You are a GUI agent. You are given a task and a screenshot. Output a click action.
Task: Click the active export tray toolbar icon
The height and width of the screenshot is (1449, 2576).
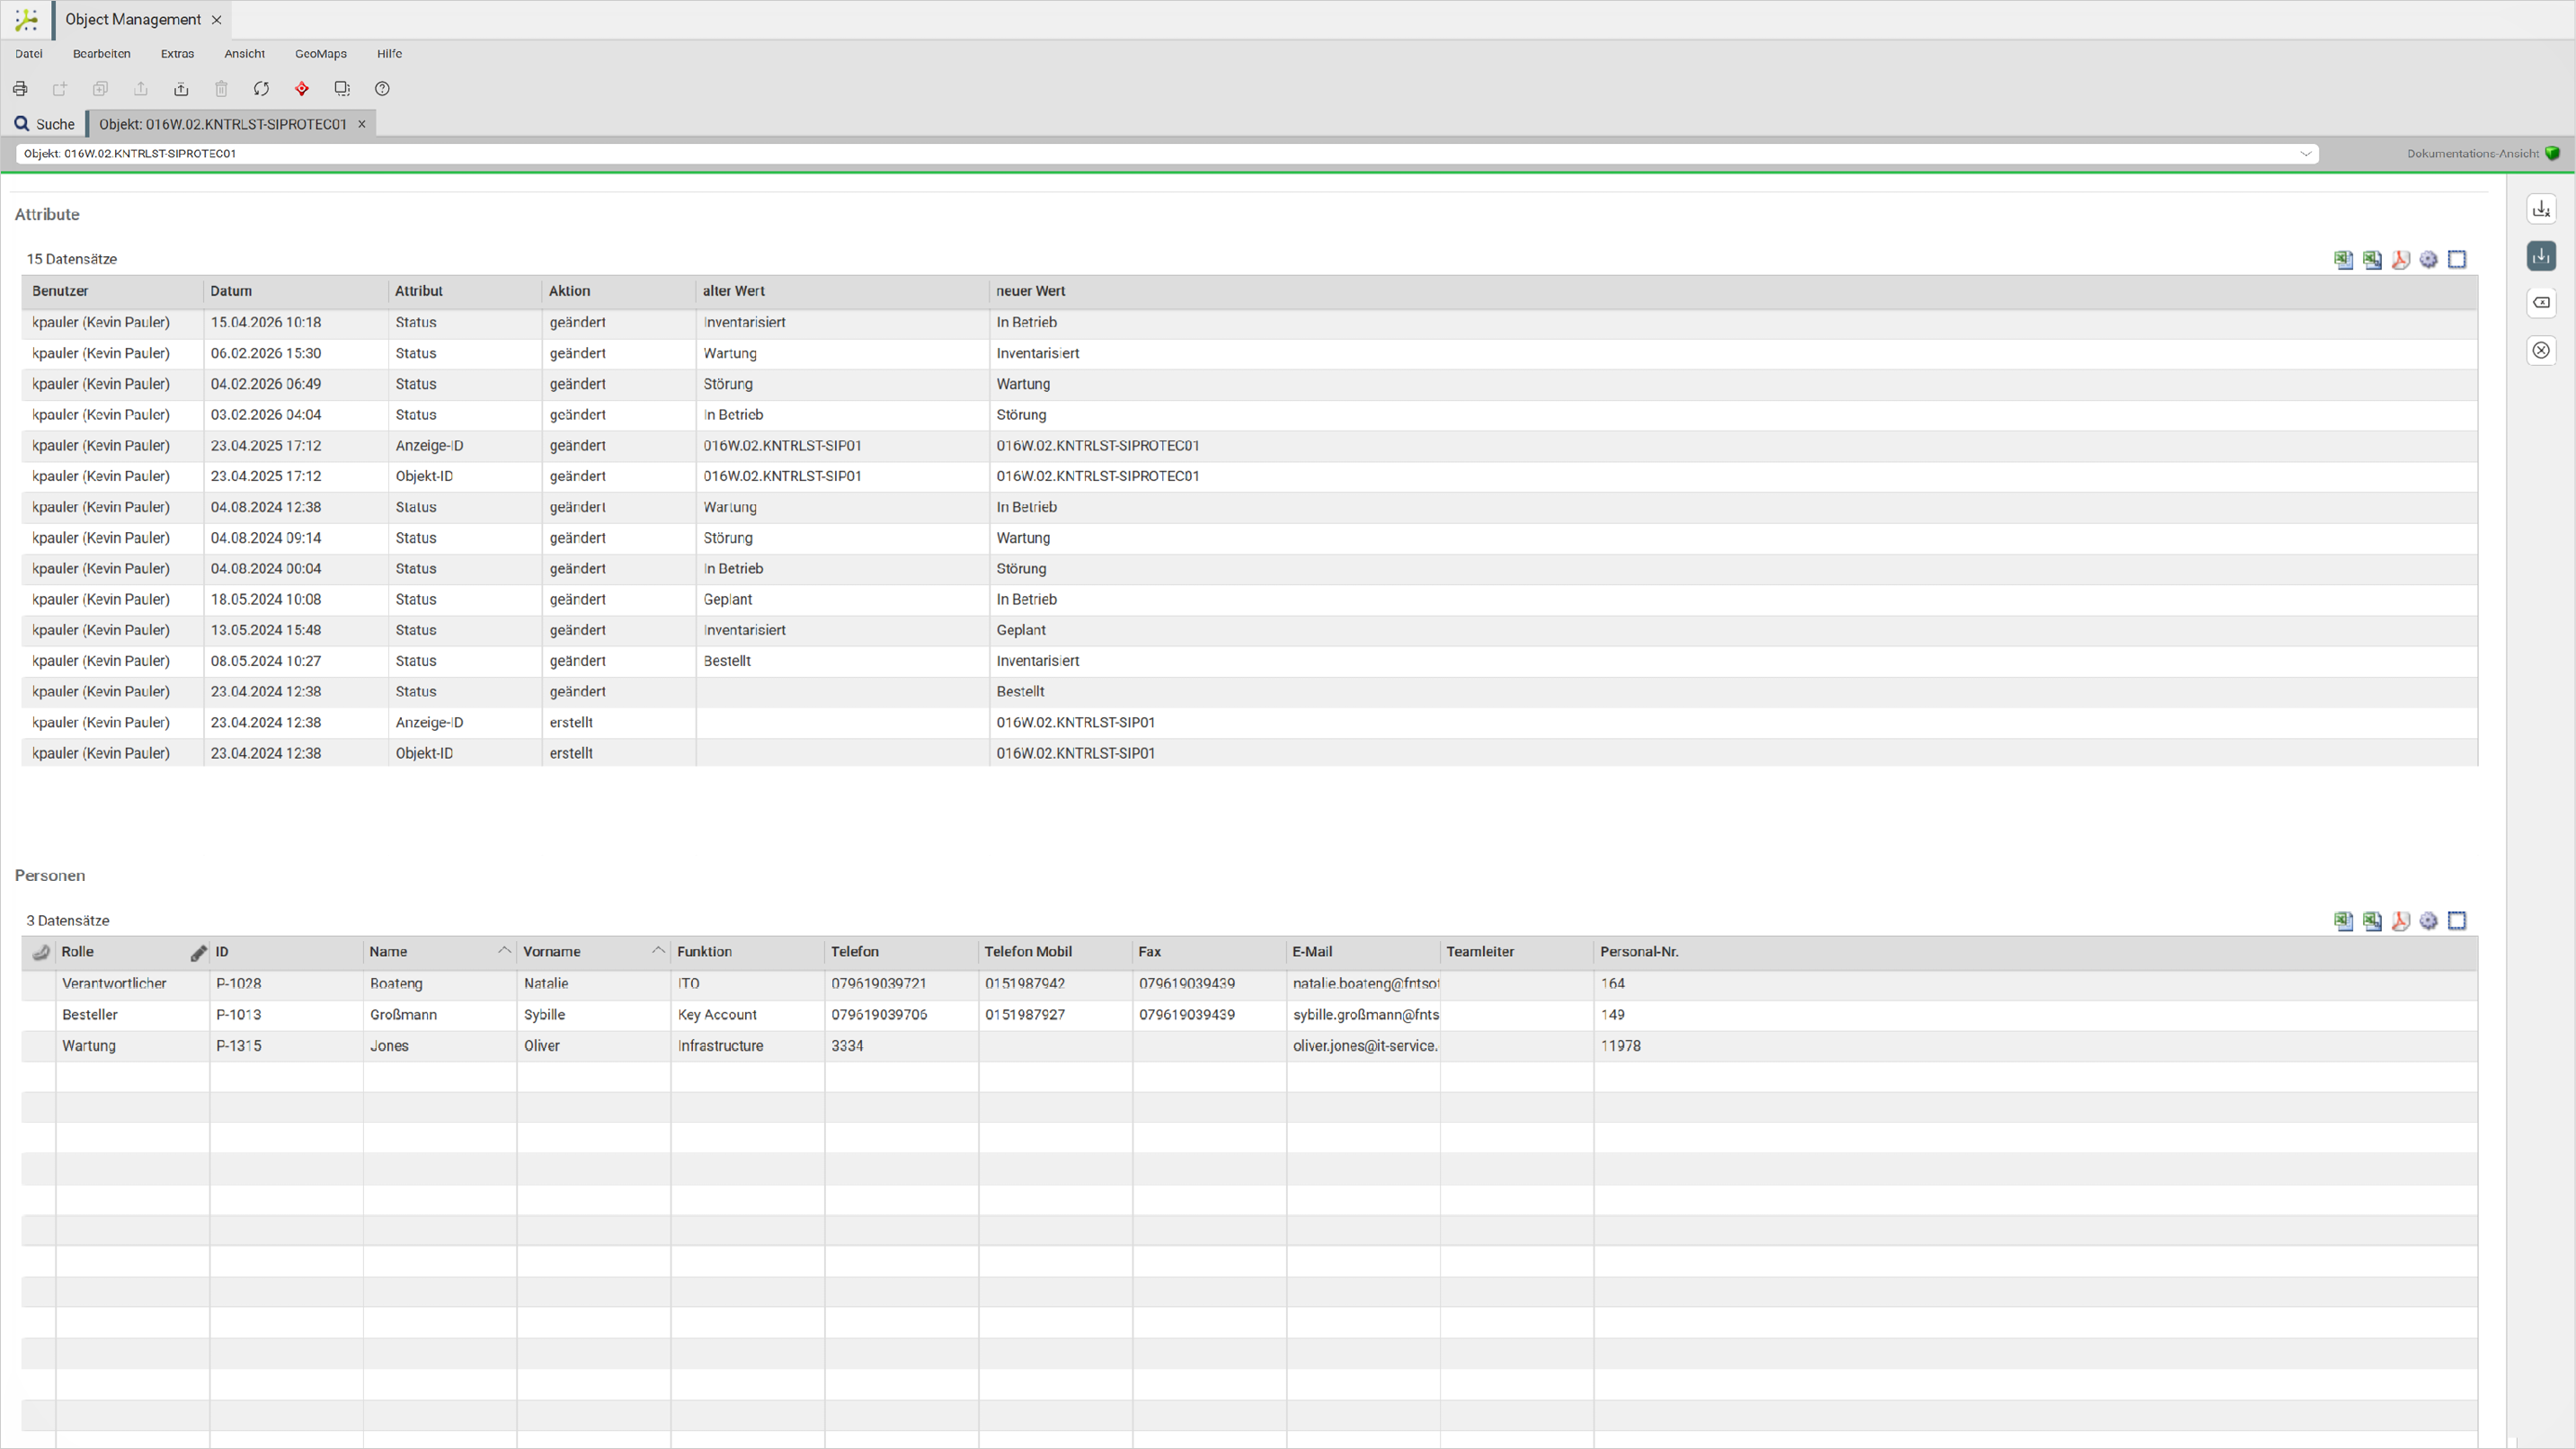coord(181,89)
